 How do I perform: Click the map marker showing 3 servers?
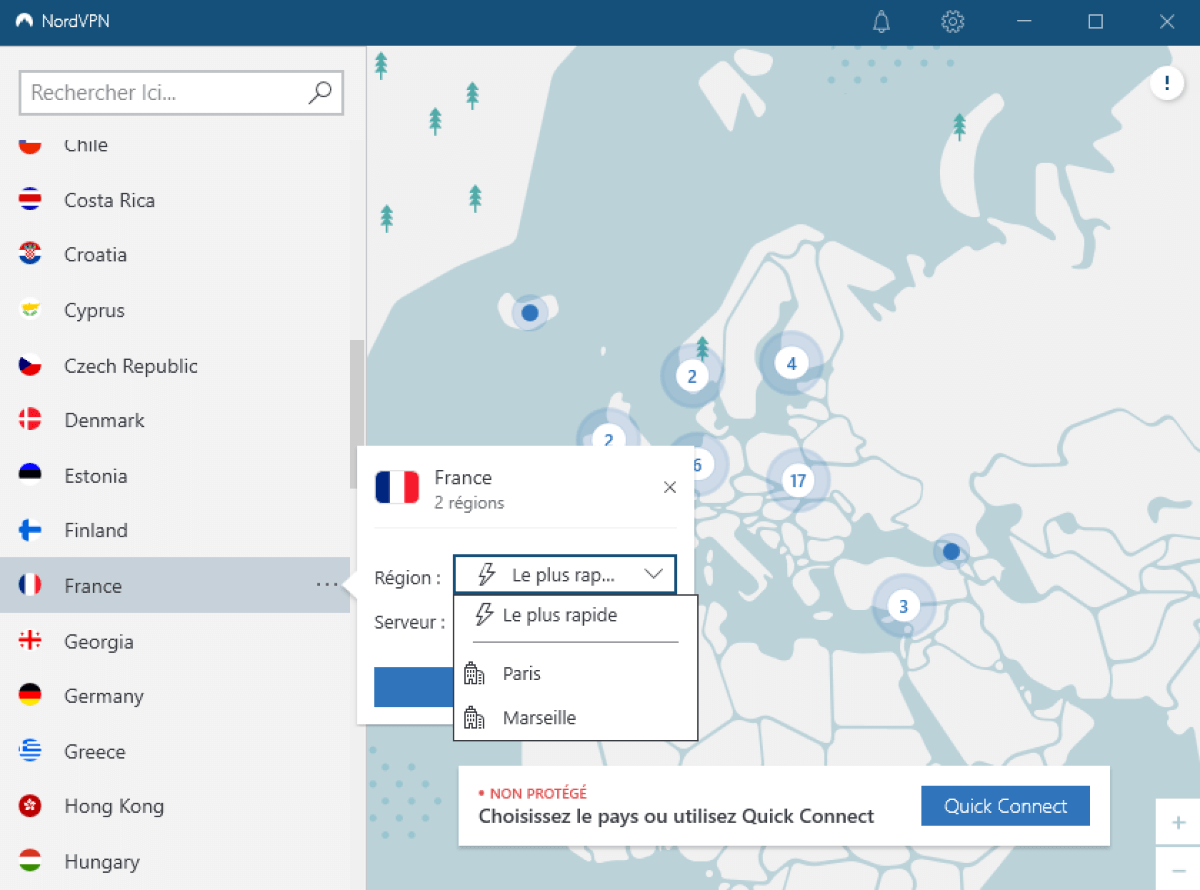point(903,606)
